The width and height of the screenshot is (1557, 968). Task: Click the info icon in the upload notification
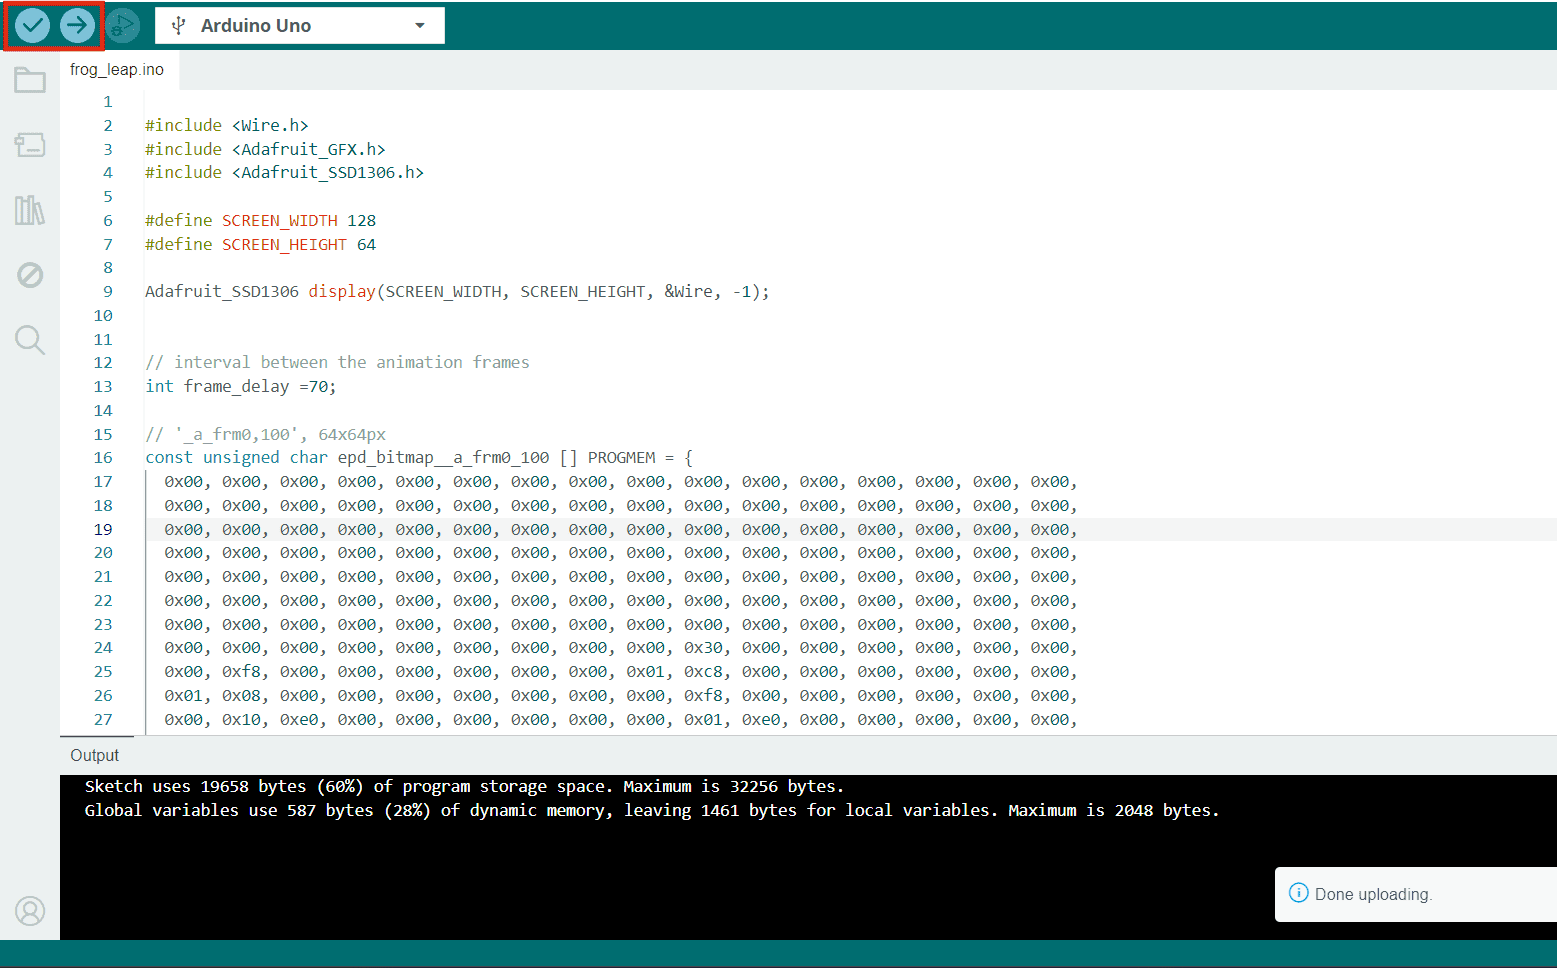click(x=1298, y=893)
